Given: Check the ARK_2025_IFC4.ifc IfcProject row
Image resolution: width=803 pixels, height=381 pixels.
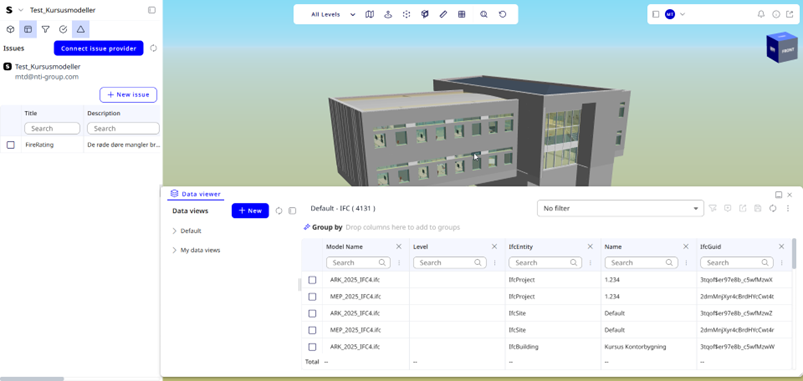Looking at the screenshot, I should [312, 280].
